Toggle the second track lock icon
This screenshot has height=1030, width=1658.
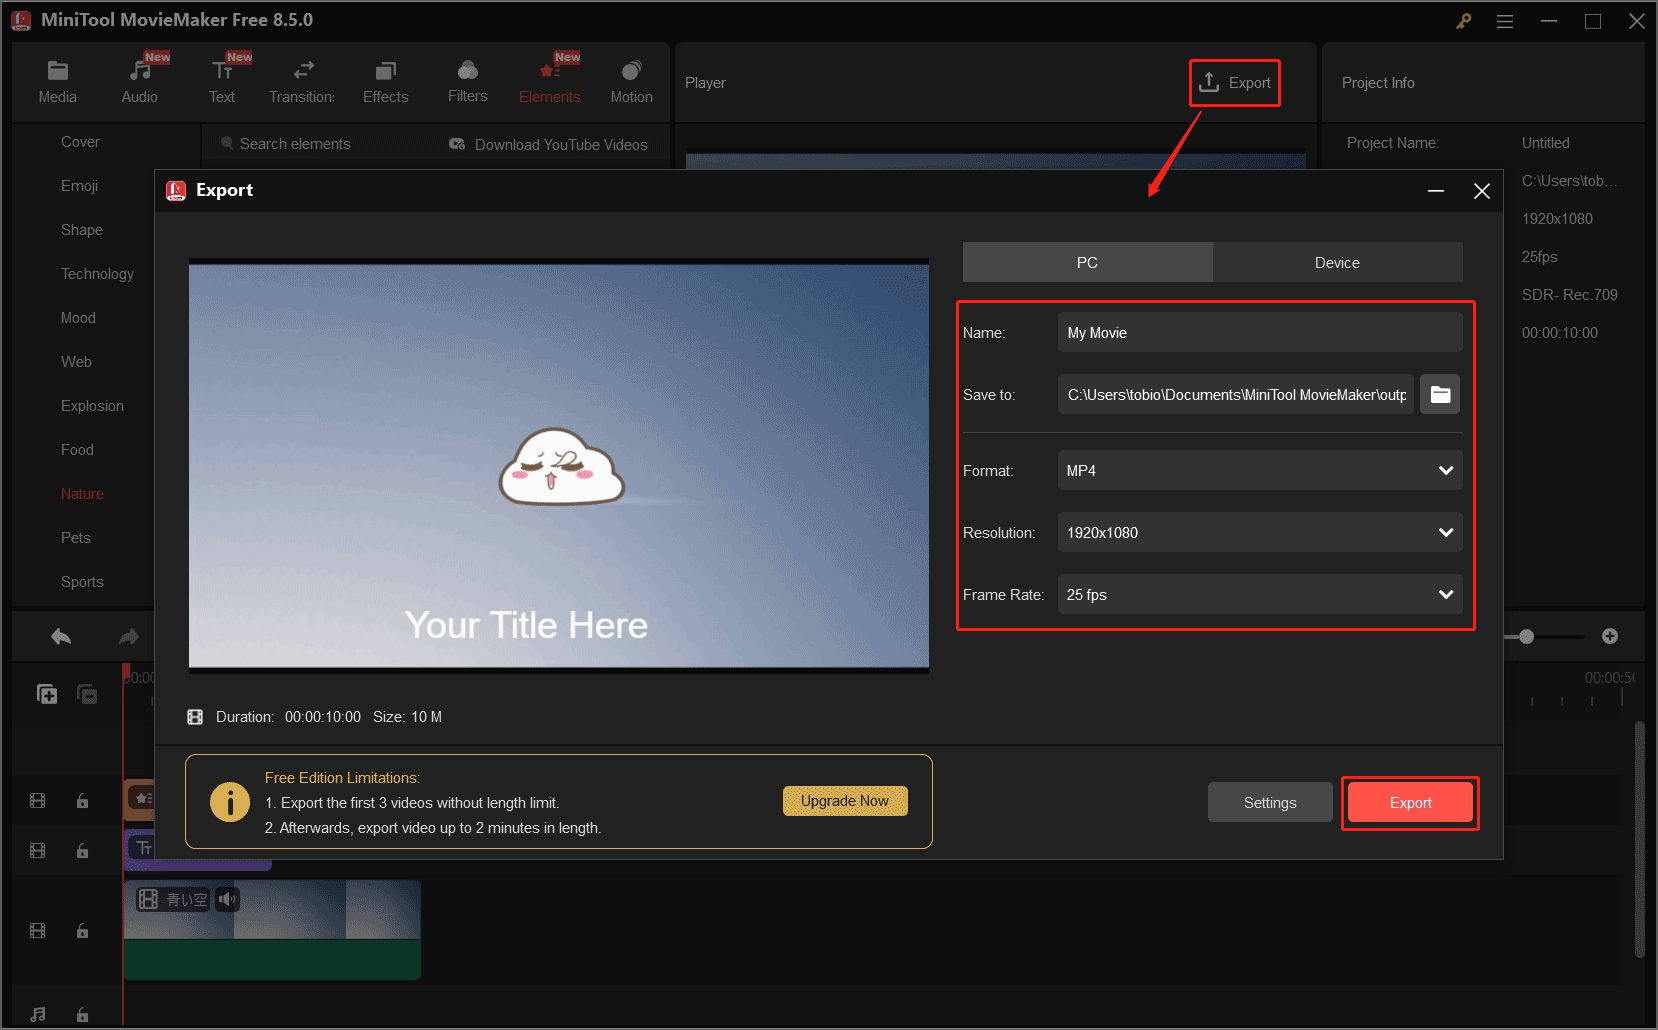click(x=82, y=851)
